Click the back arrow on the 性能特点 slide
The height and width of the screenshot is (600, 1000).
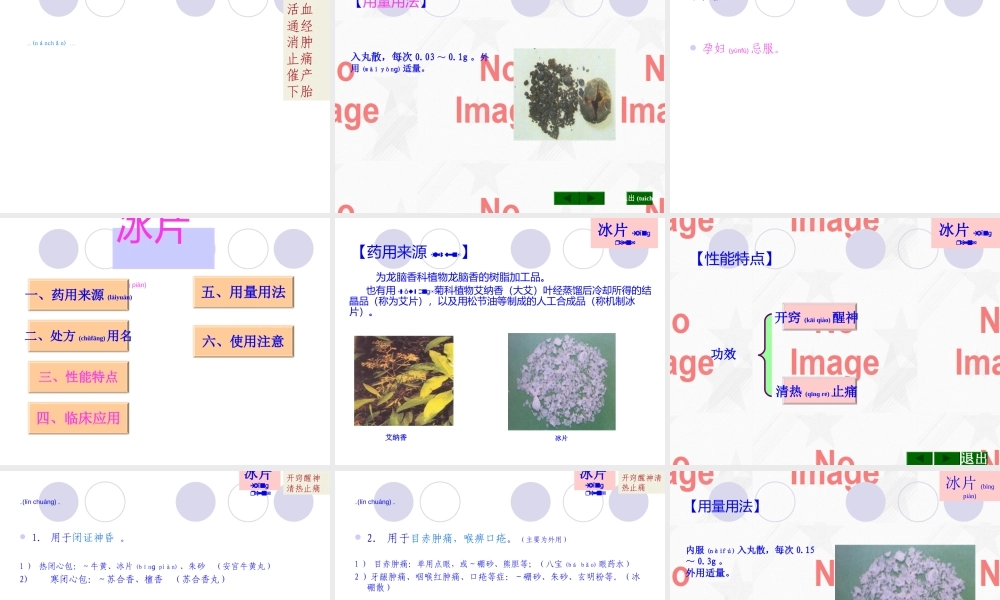920,458
